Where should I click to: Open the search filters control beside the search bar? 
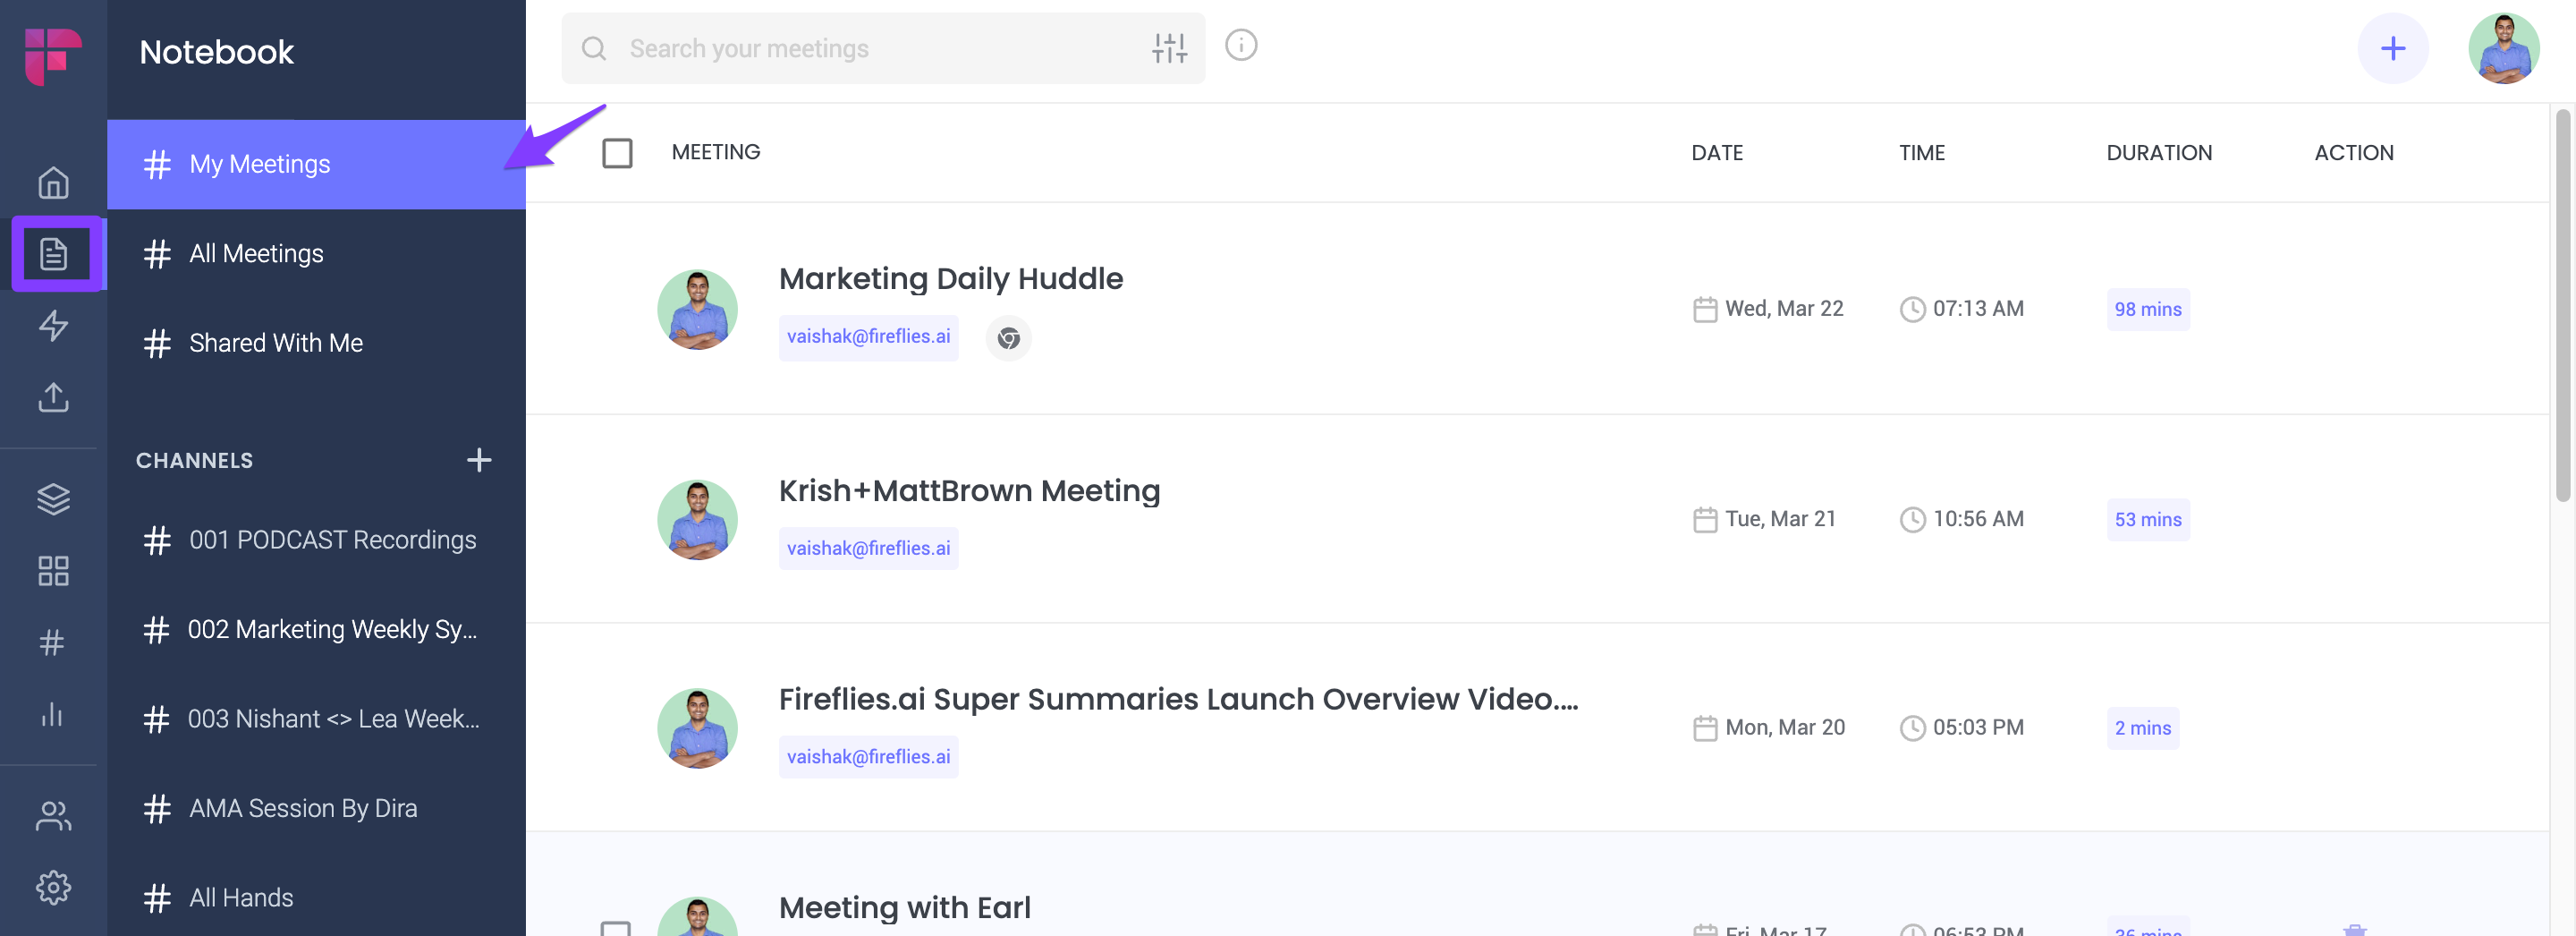[x=1169, y=47]
